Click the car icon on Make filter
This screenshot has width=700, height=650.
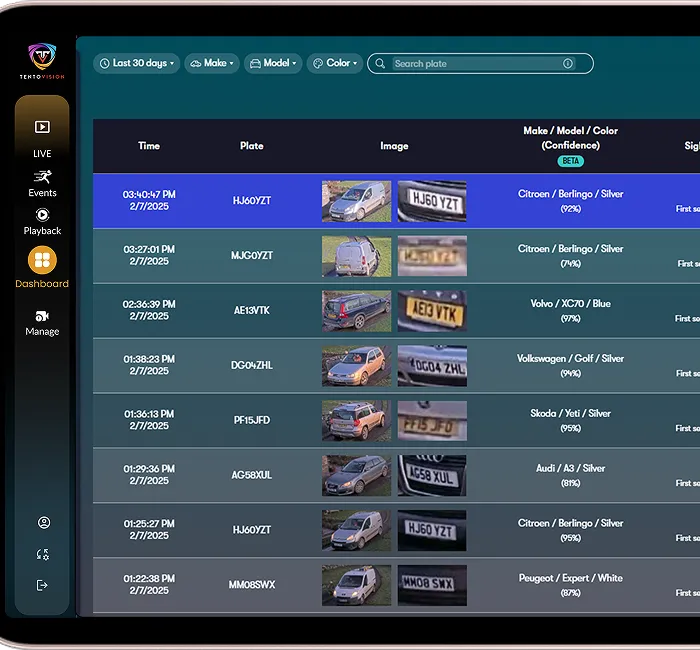[196, 63]
